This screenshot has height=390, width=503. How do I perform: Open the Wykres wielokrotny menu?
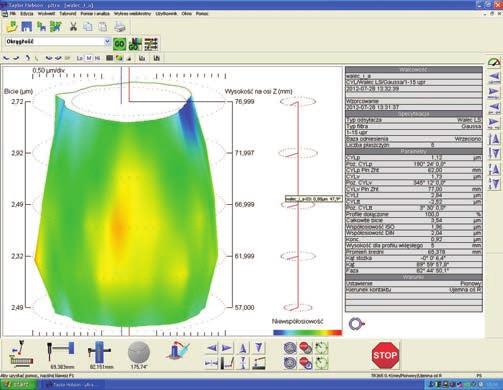pyautogui.click(x=132, y=14)
